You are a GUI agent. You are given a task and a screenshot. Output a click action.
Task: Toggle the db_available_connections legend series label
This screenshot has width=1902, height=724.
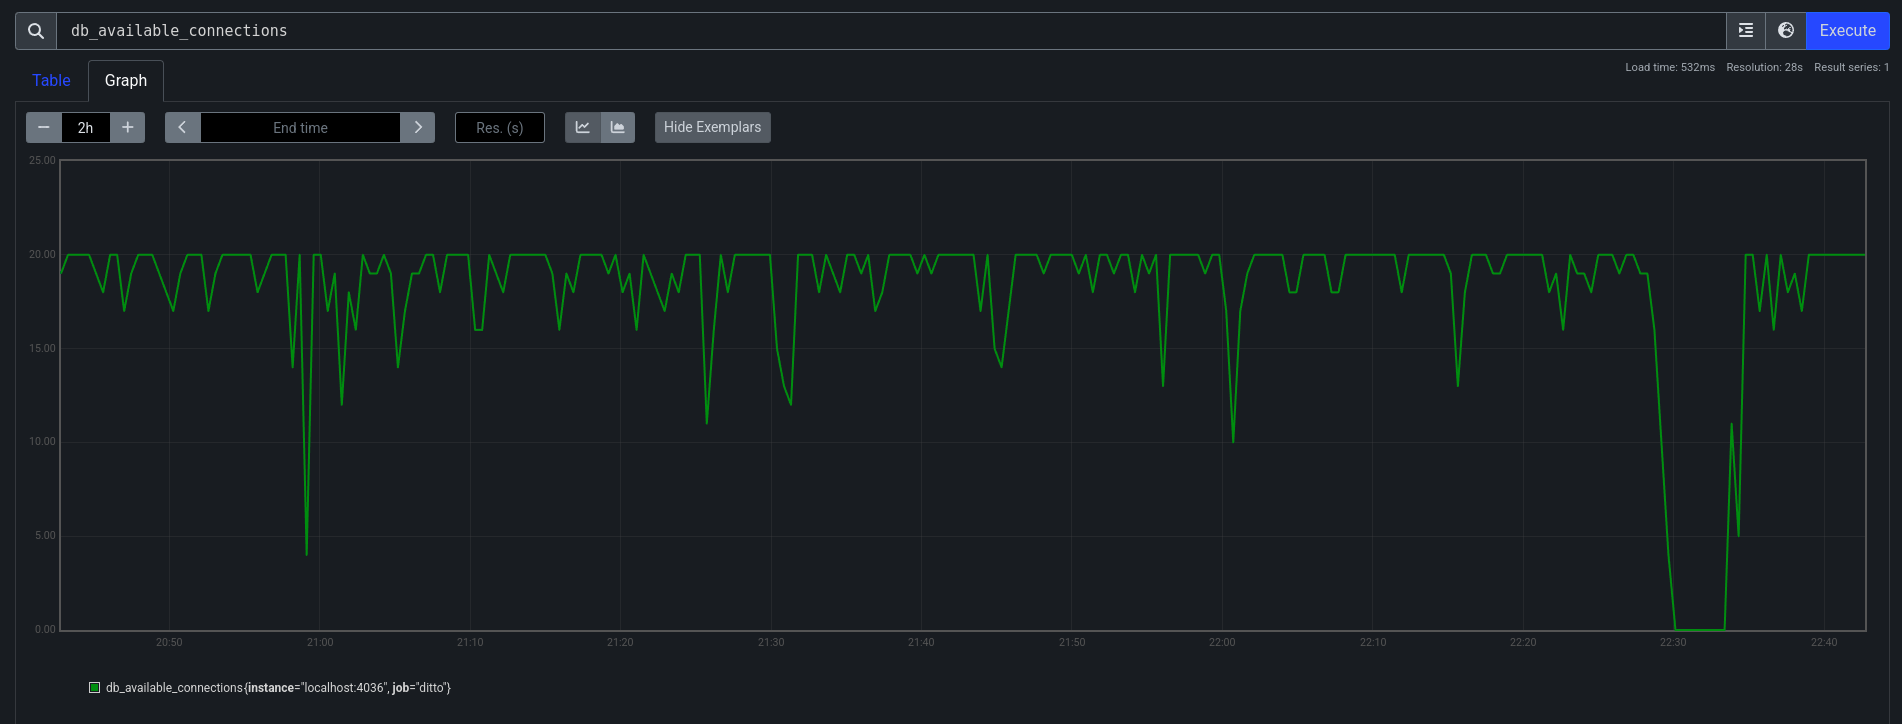tap(278, 688)
